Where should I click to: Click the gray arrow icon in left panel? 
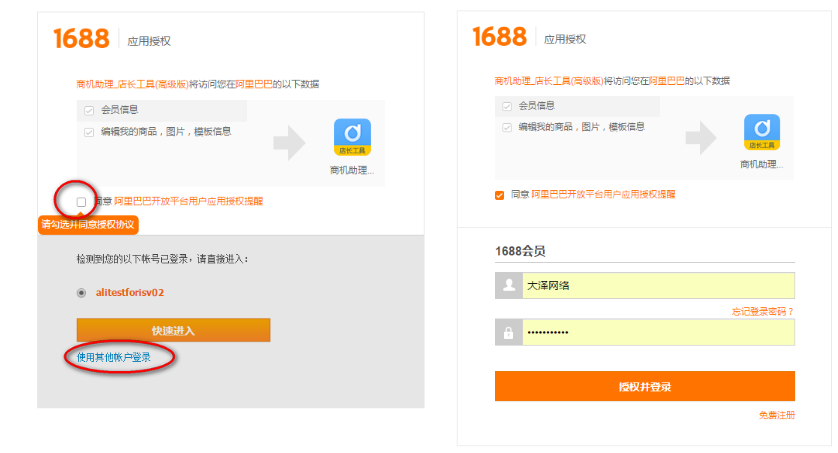tap(289, 143)
